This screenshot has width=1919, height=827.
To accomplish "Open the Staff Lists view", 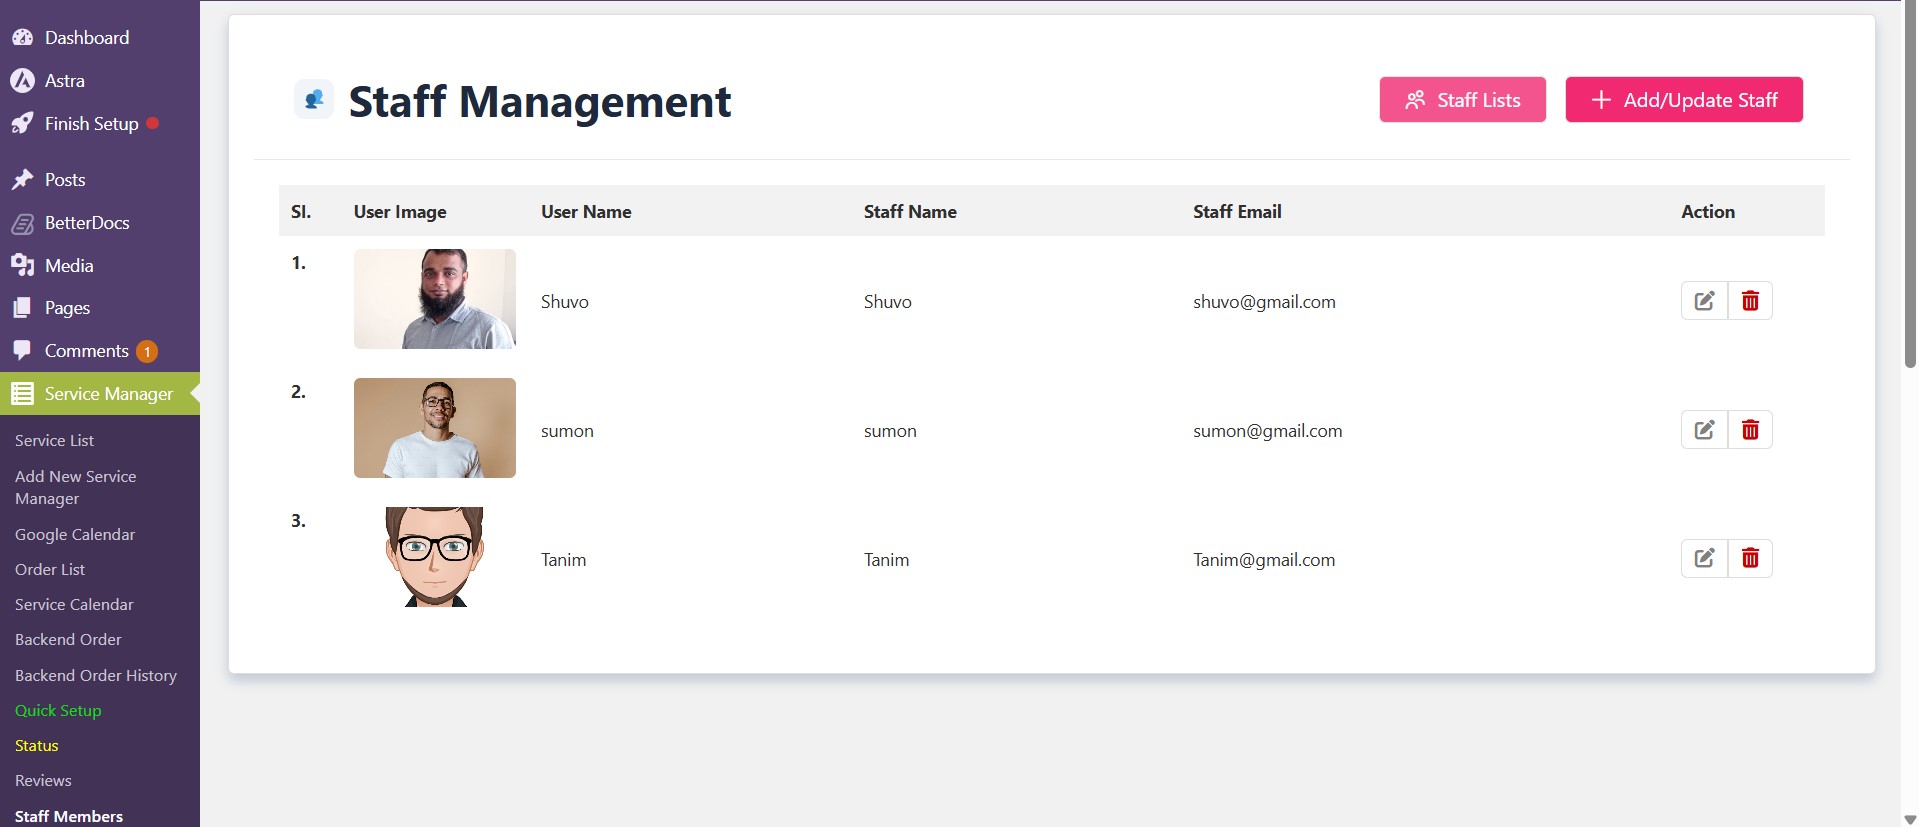I will 1462,100.
